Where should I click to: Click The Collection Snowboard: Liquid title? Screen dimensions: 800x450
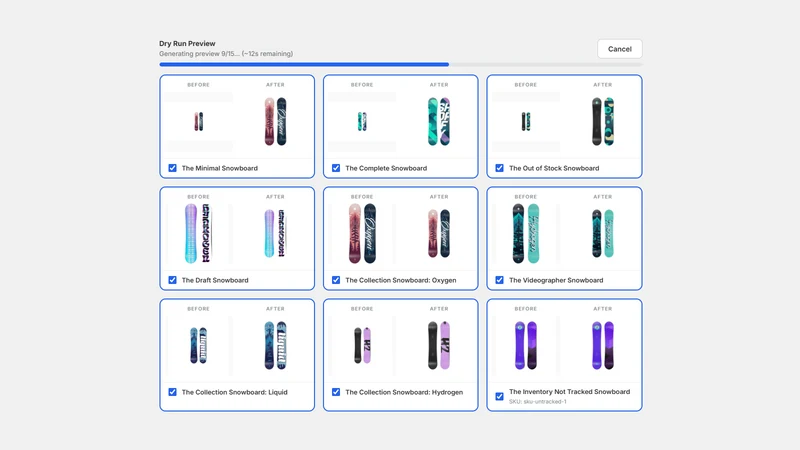(x=234, y=392)
